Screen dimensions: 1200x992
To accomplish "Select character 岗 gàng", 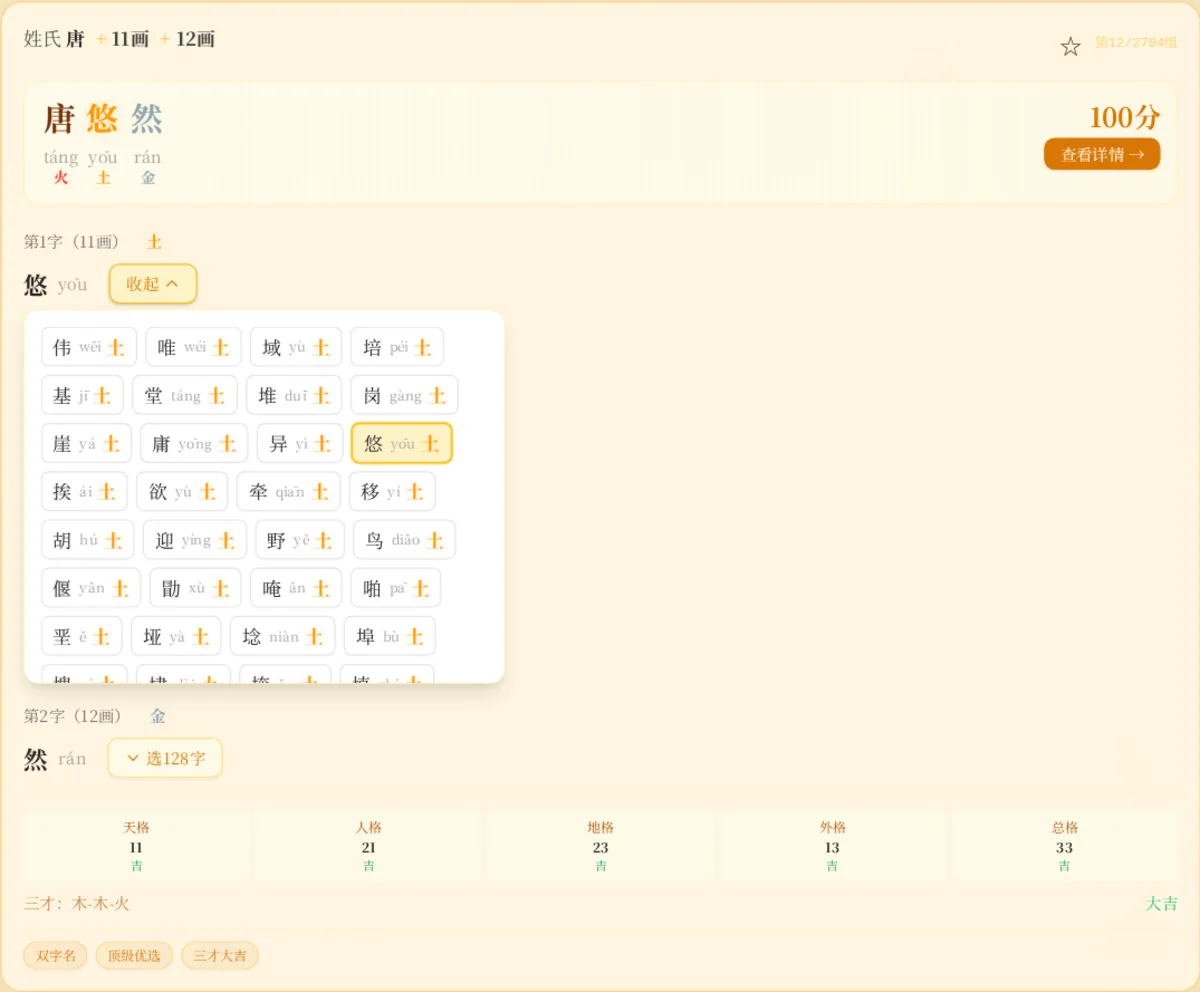I will (x=404, y=395).
